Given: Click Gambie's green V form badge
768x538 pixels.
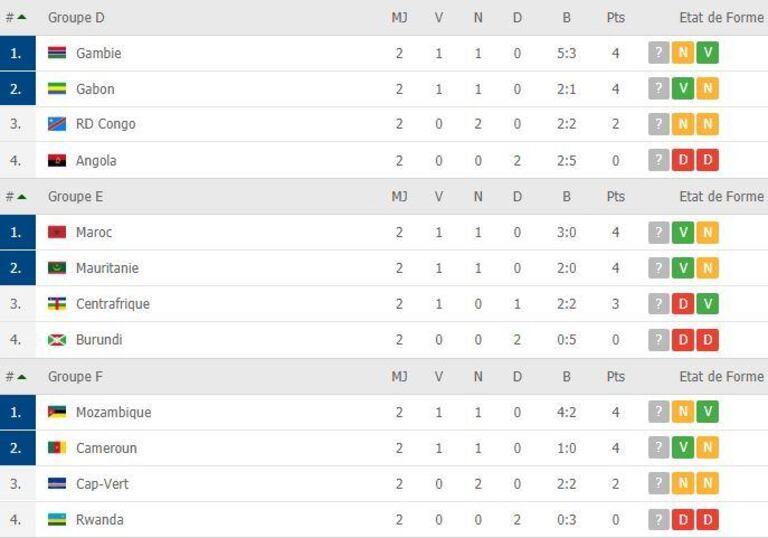Looking at the screenshot, I should pos(707,52).
